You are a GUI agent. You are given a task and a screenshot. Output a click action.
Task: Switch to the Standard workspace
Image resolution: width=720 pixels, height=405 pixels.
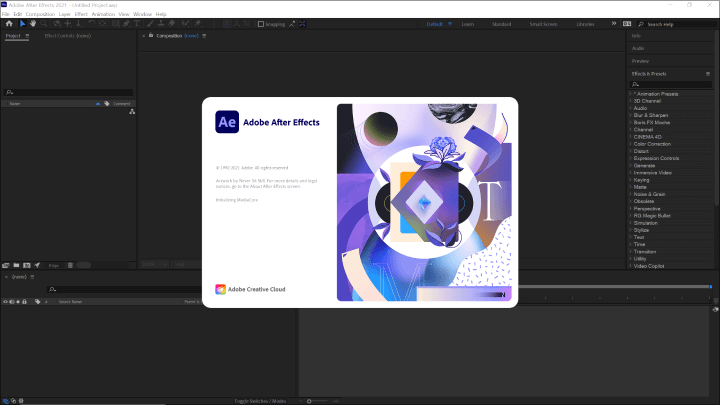(x=501, y=24)
